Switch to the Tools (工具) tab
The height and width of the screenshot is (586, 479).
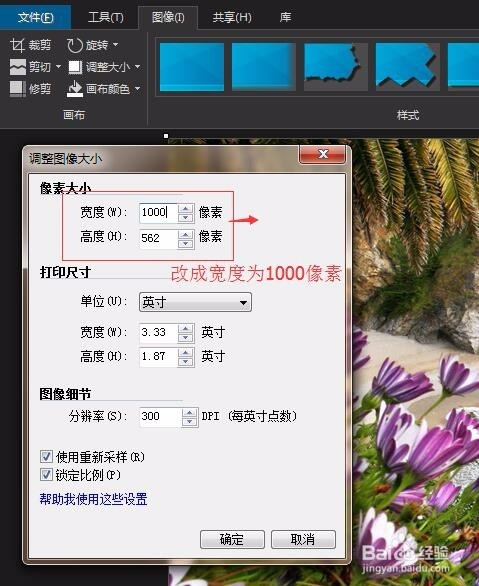(105, 17)
